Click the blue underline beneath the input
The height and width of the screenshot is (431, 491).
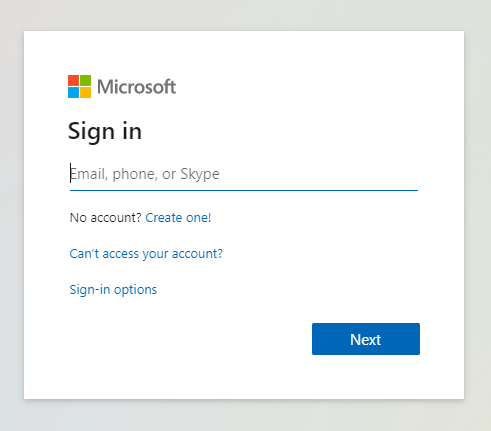(x=244, y=190)
